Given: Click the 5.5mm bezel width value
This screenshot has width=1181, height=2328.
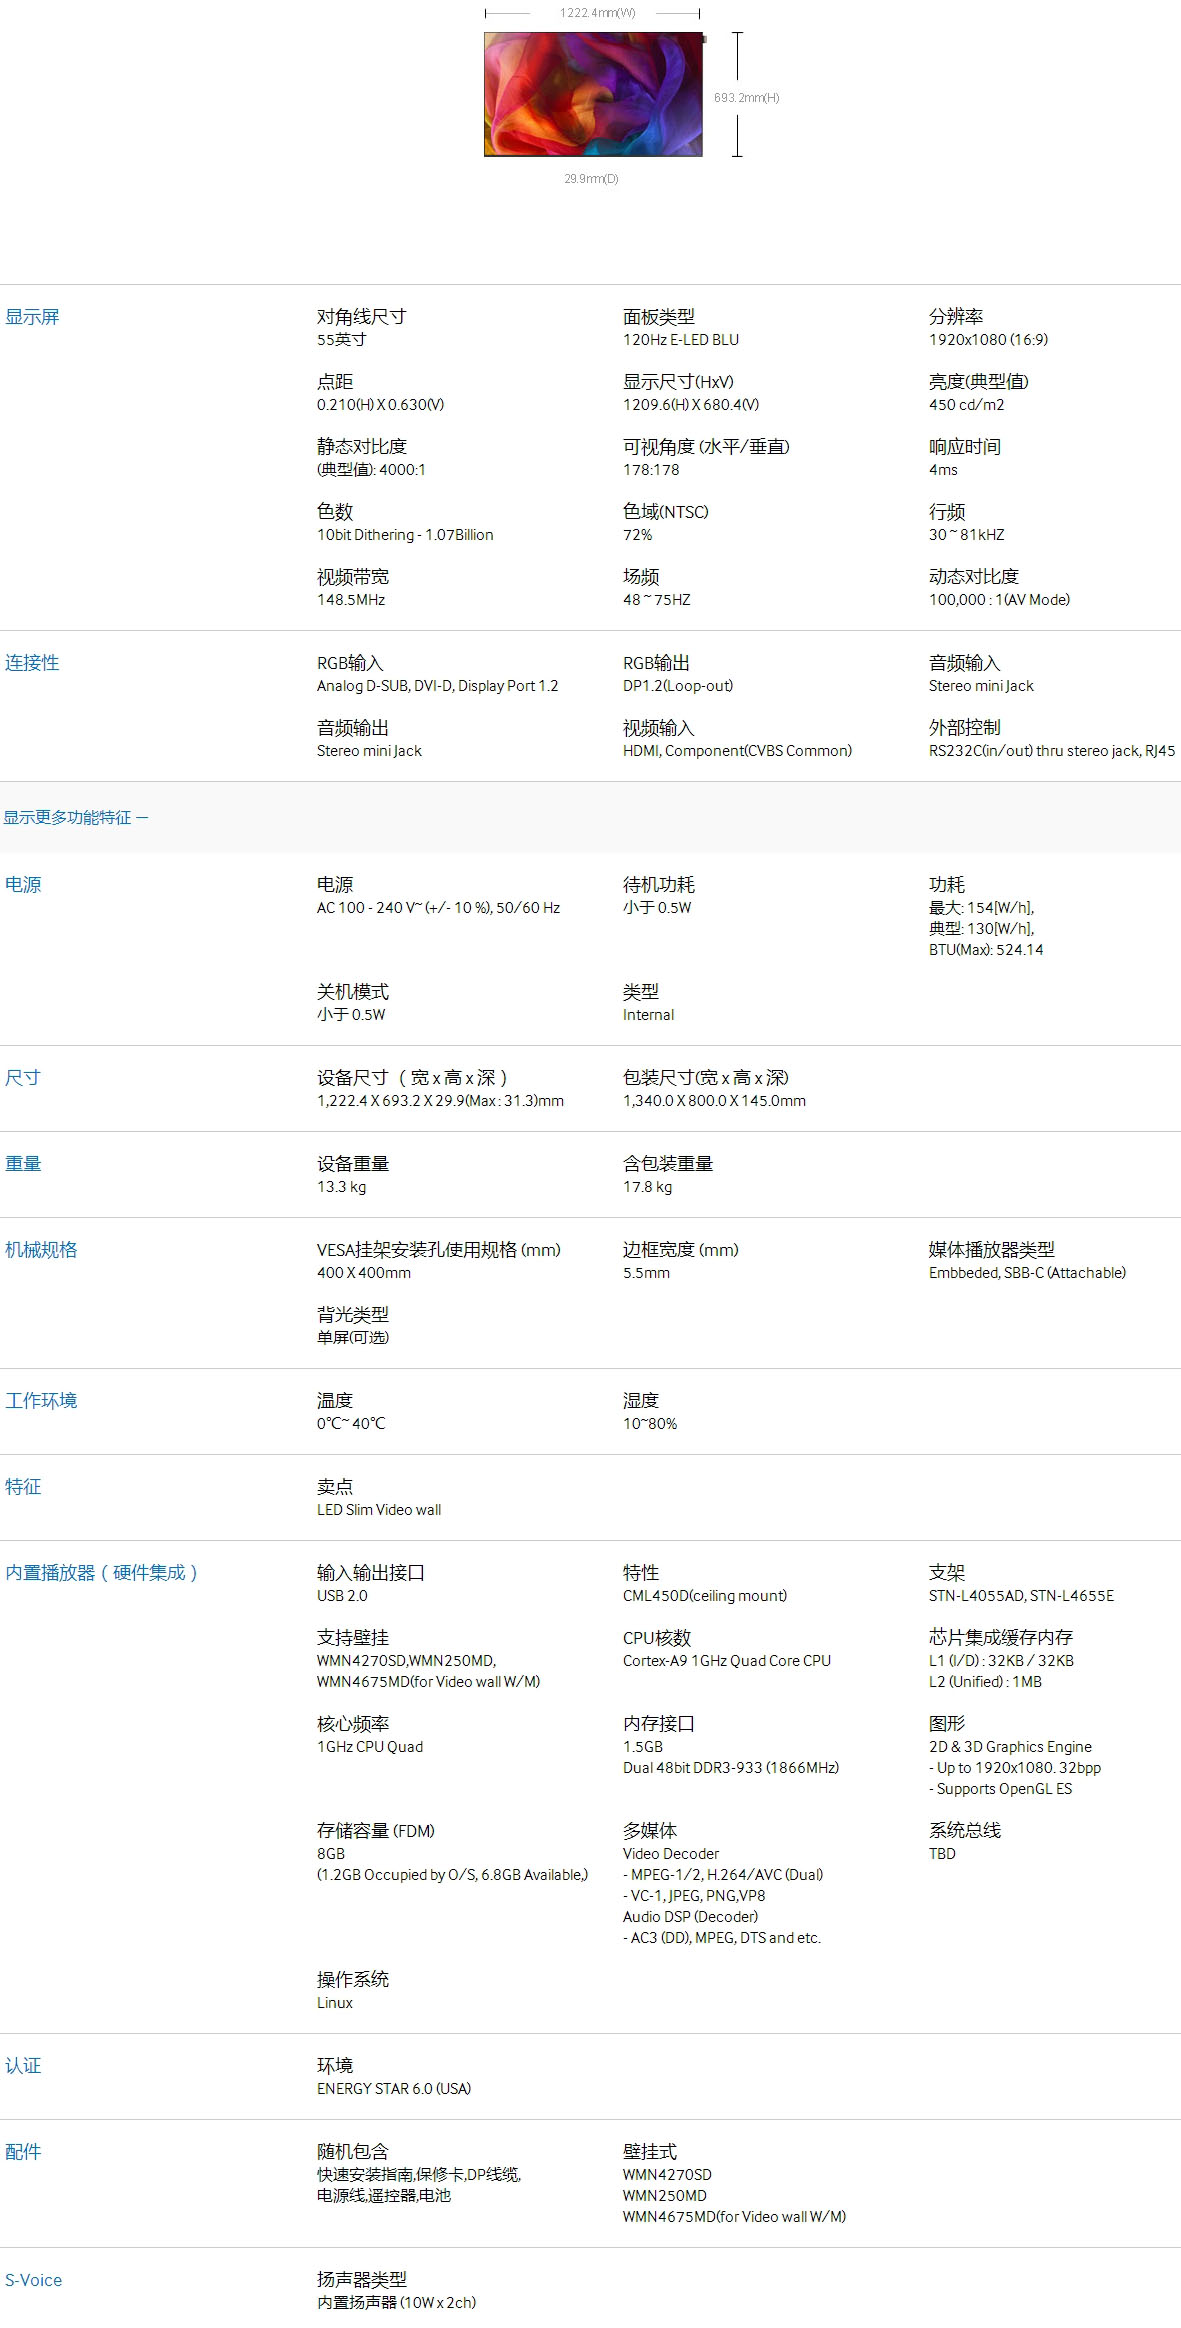Looking at the screenshot, I should [x=647, y=1273].
